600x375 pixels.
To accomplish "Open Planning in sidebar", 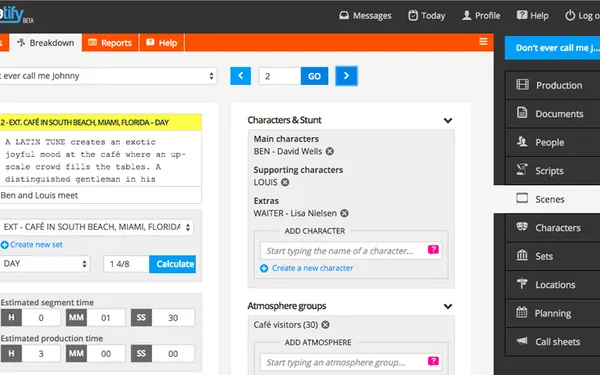I will [x=553, y=313].
